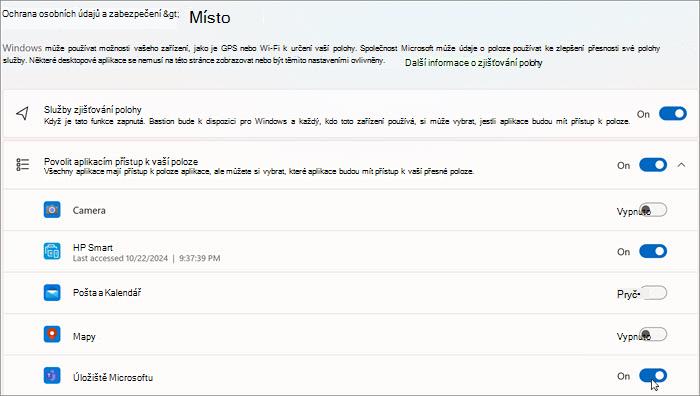700x396 pixels.
Task: Toggle Povolit aplikacím přístup k vaší poloze switch
Action: (x=653, y=165)
